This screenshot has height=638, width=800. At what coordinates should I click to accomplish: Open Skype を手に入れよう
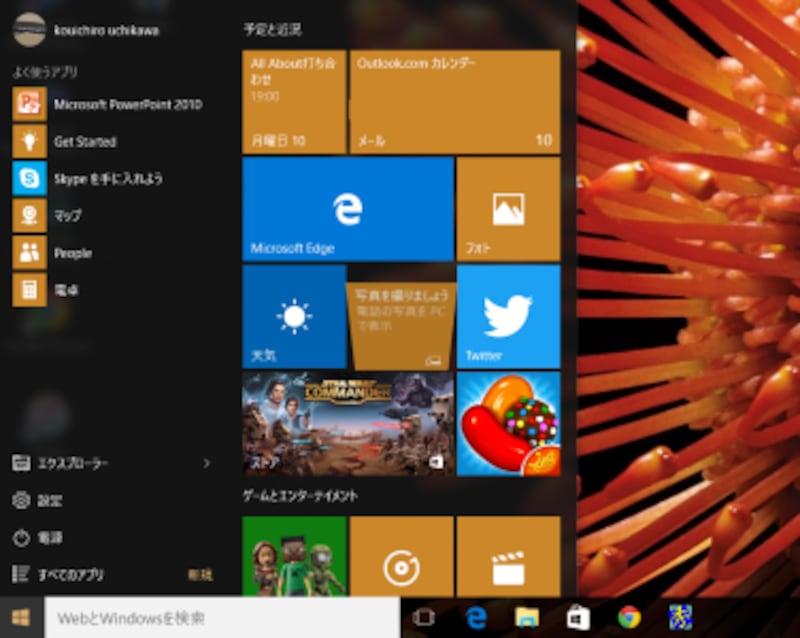pyautogui.click(x=88, y=179)
